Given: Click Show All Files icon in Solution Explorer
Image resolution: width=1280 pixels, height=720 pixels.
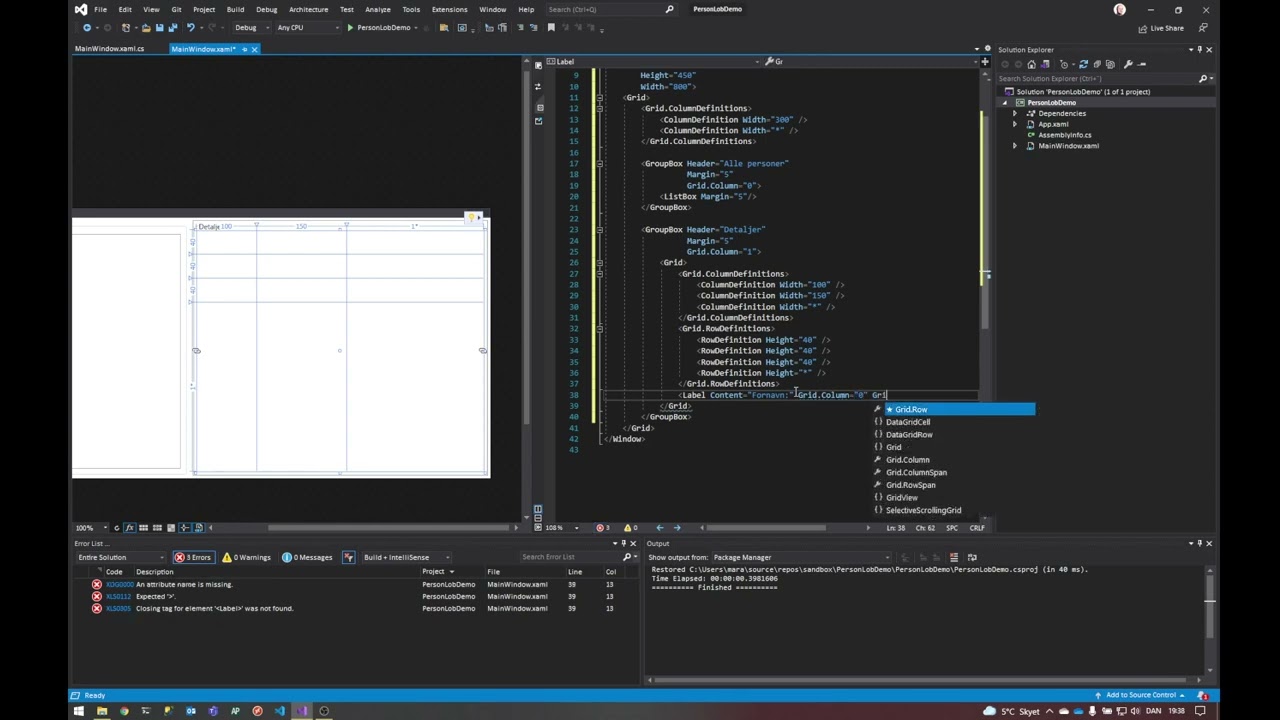Looking at the screenshot, I should [x=1110, y=64].
